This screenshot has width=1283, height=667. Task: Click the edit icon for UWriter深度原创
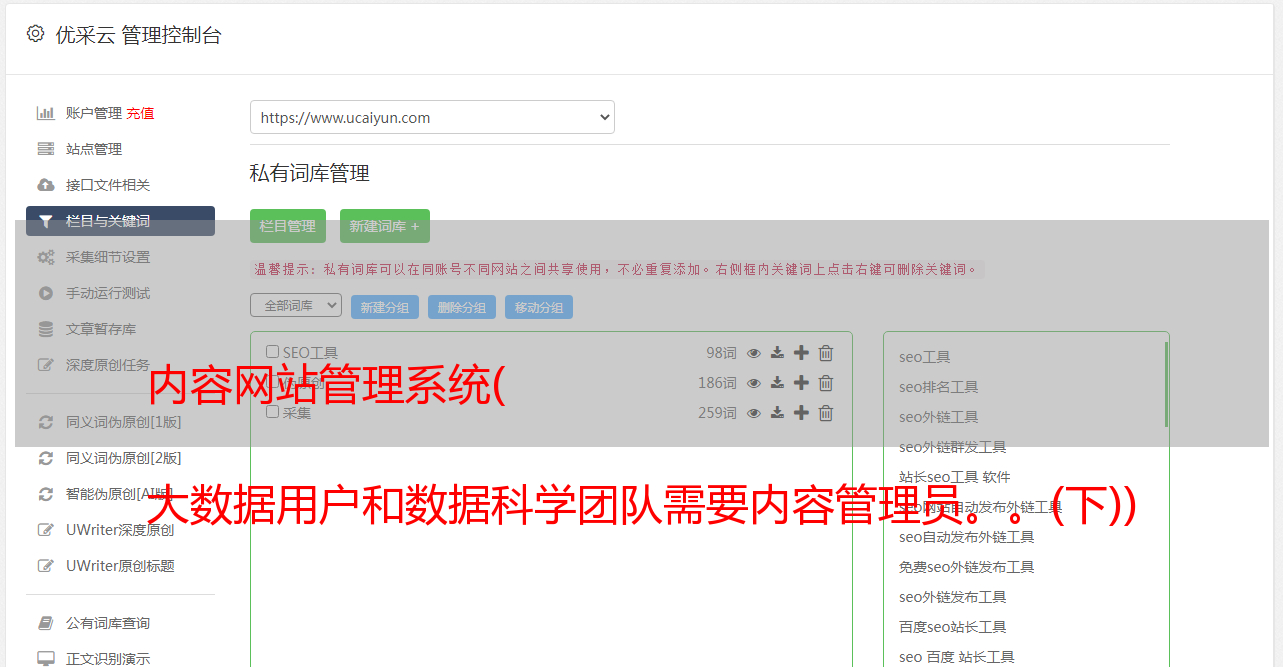point(45,530)
